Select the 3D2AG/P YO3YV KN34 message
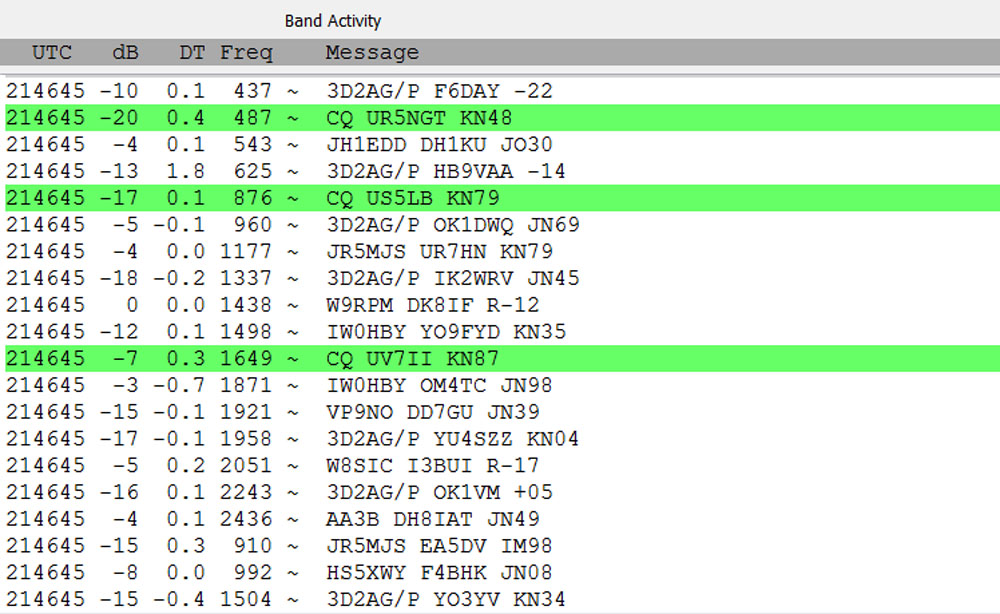Viewport: 1000px width, 614px height. click(x=446, y=599)
